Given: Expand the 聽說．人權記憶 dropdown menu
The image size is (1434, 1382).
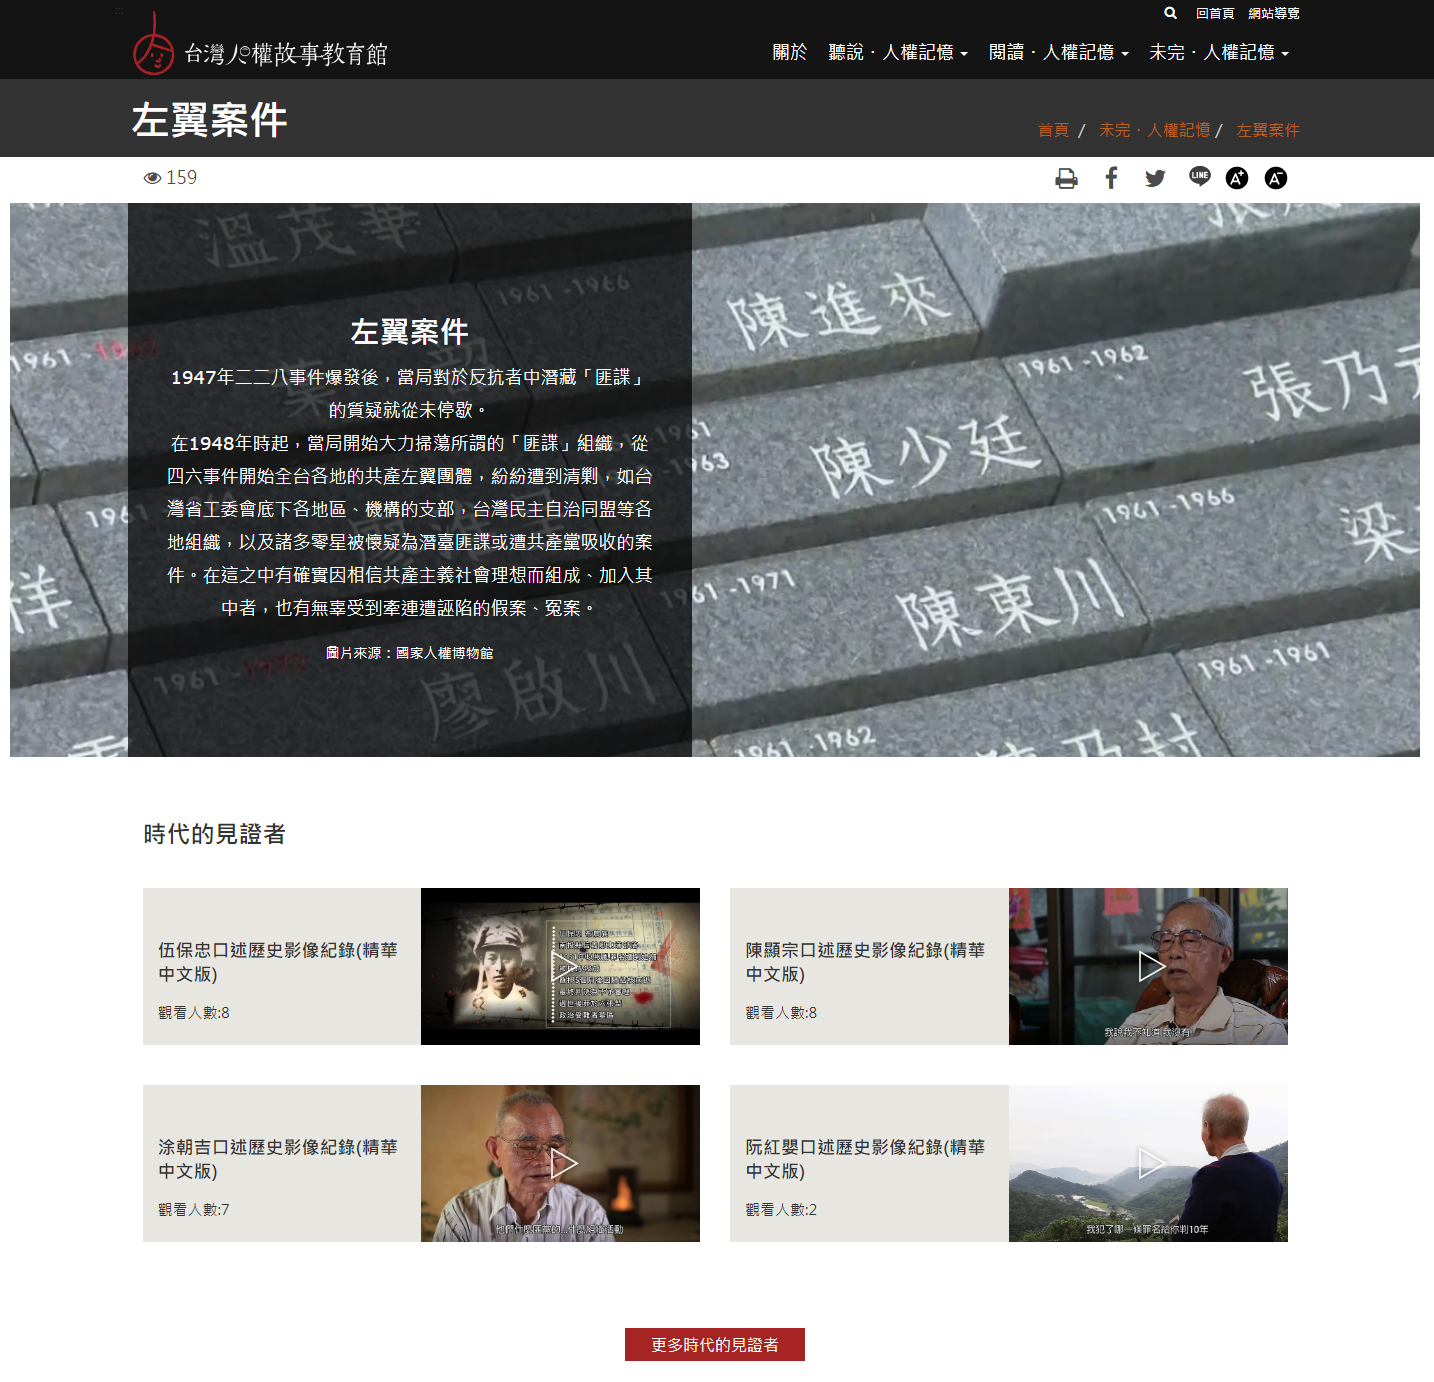Looking at the screenshot, I should pos(898,53).
